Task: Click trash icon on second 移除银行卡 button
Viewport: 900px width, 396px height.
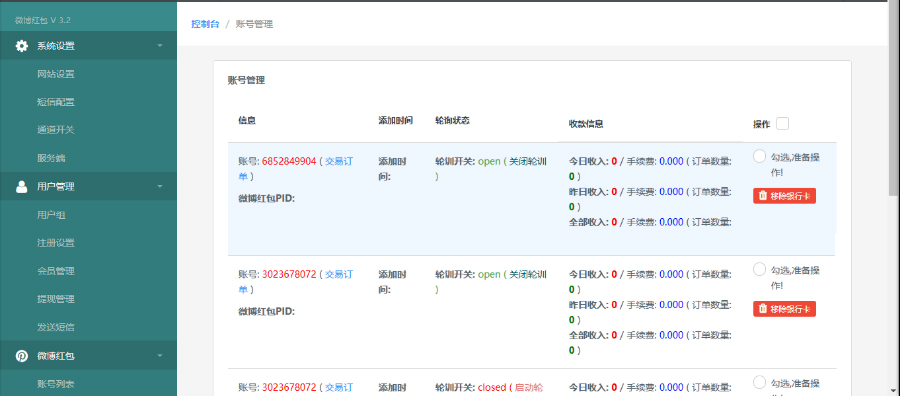Action: (763, 309)
